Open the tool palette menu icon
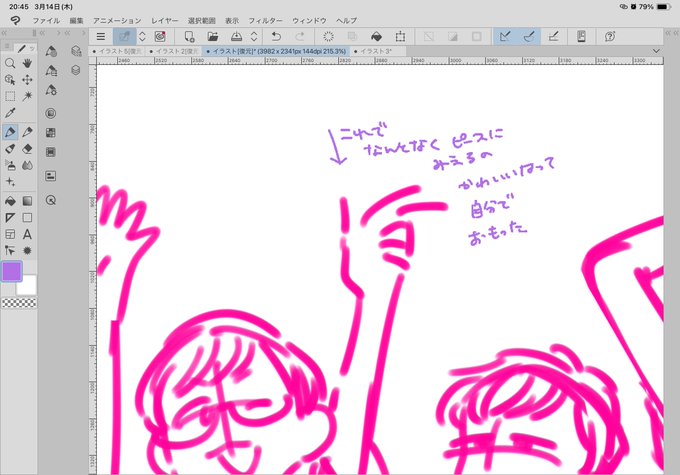The width and height of the screenshot is (680, 475). point(7,46)
